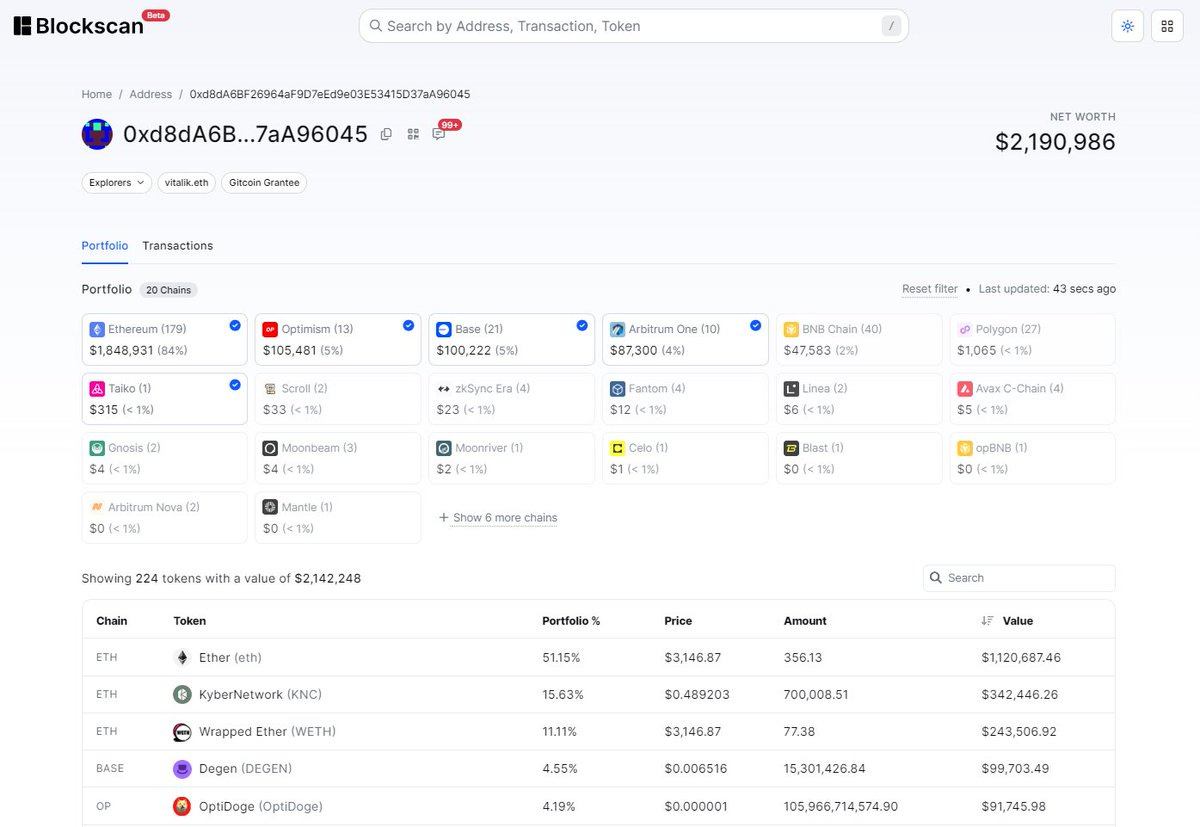This screenshot has height=827, width=1200.
Task: Select the Moonbeam (3) chain filter
Action: tap(338, 458)
